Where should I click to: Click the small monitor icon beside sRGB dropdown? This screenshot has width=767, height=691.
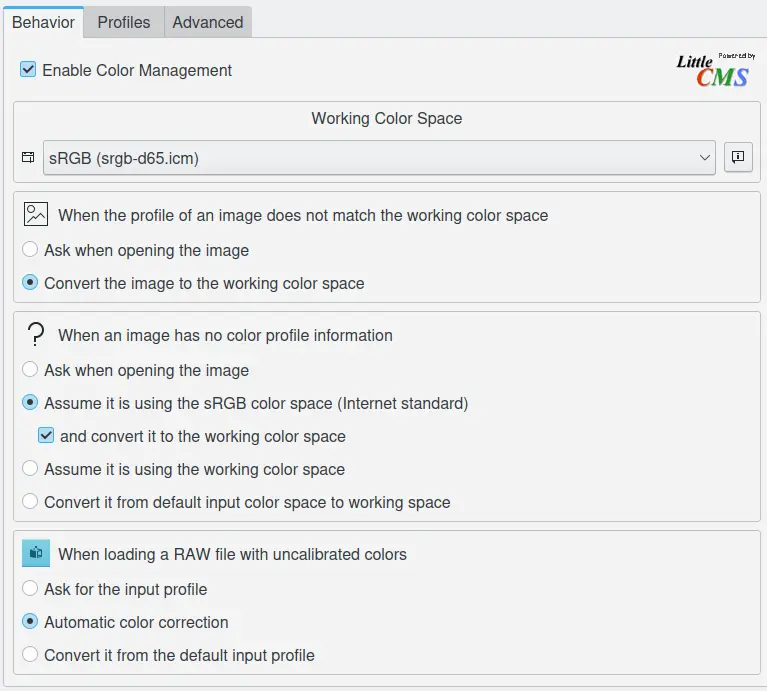pyautogui.click(x=28, y=158)
